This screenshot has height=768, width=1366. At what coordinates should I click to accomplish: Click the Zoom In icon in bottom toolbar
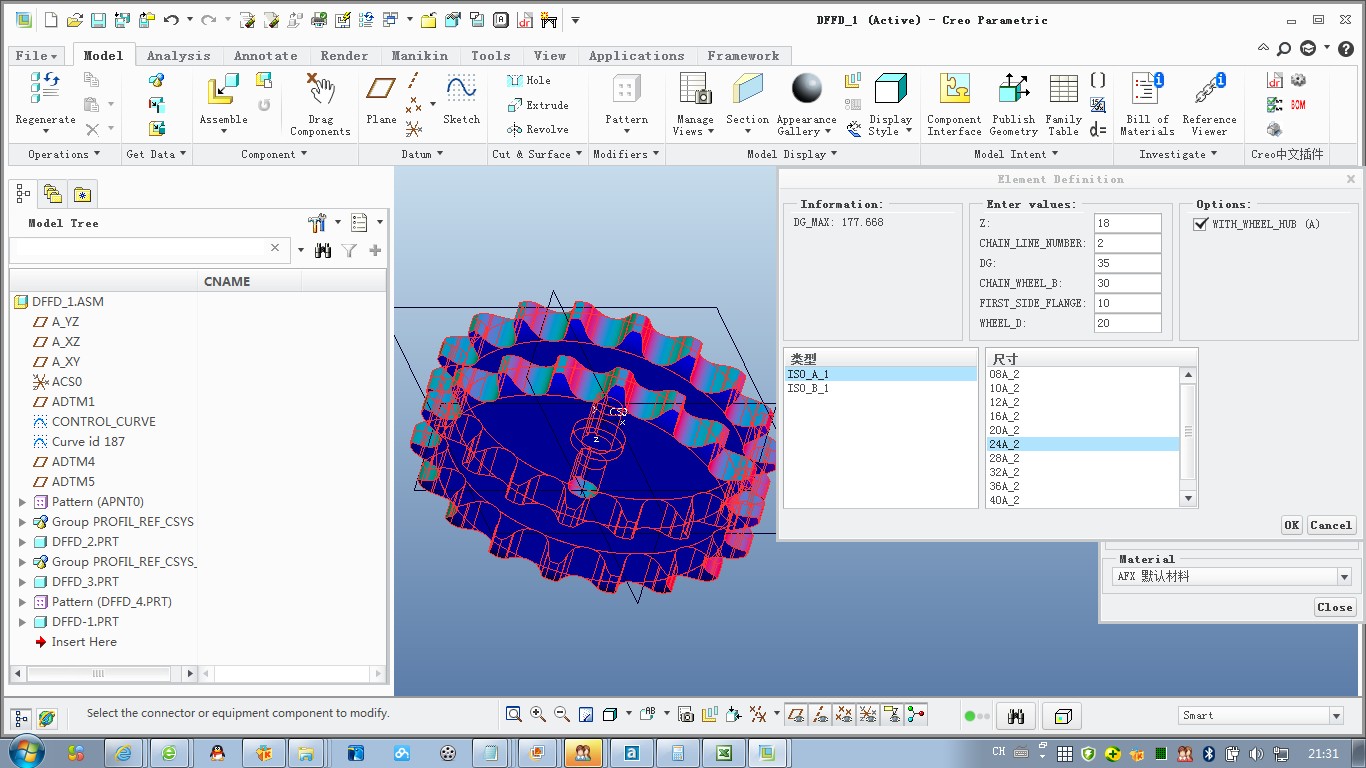coord(538,714)
